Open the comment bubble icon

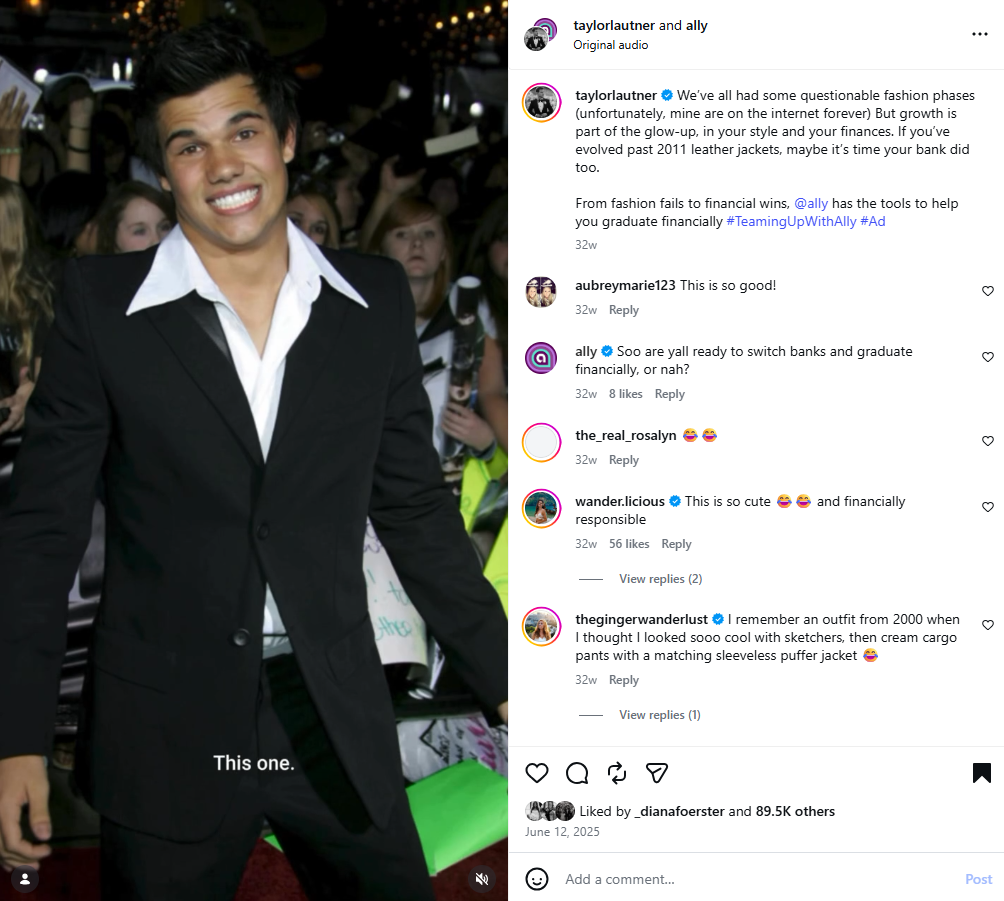click(577, 773)
